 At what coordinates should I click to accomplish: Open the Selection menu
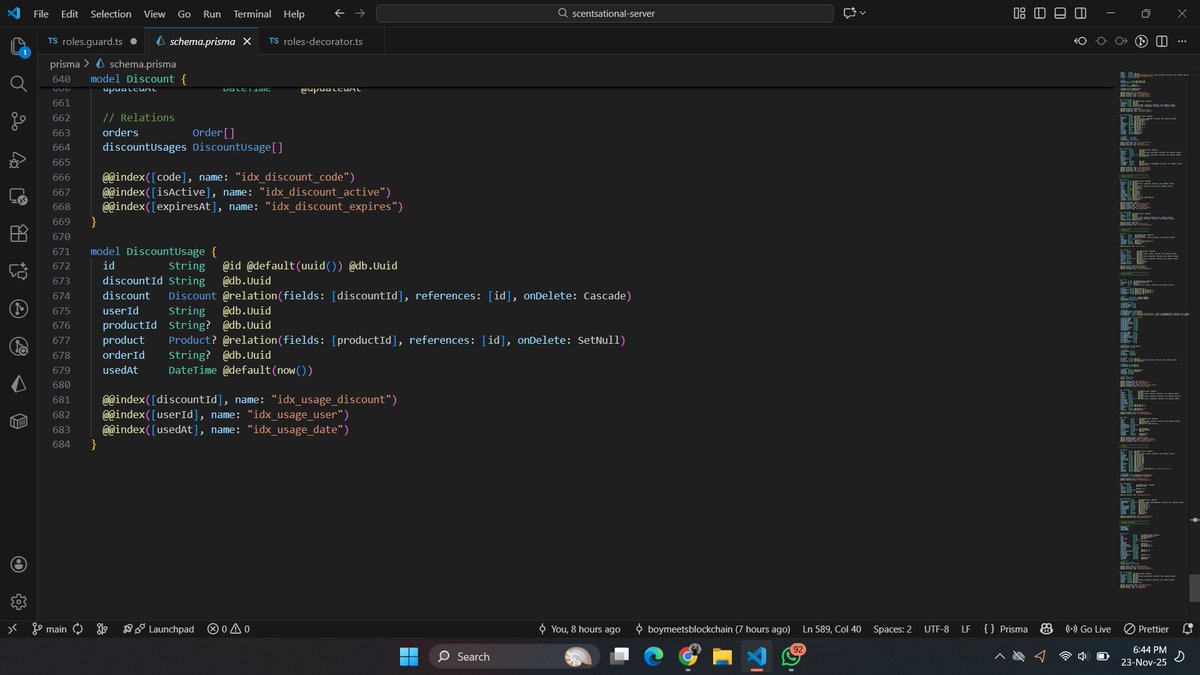[111, 14]
